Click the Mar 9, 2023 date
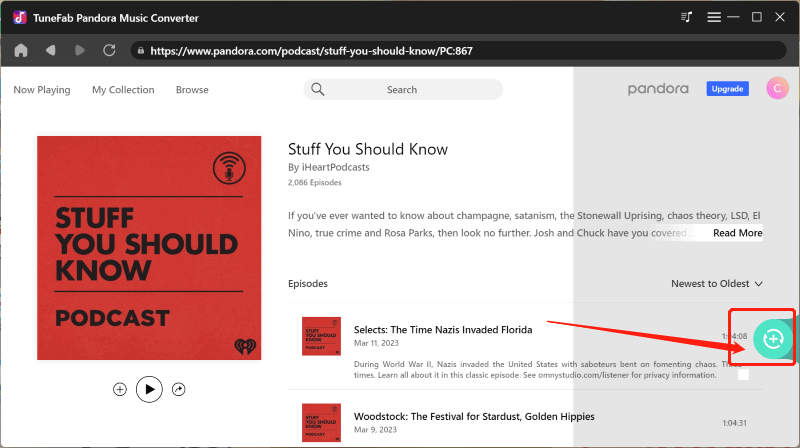This screenshot has width=800, height=448. (376, 430)
